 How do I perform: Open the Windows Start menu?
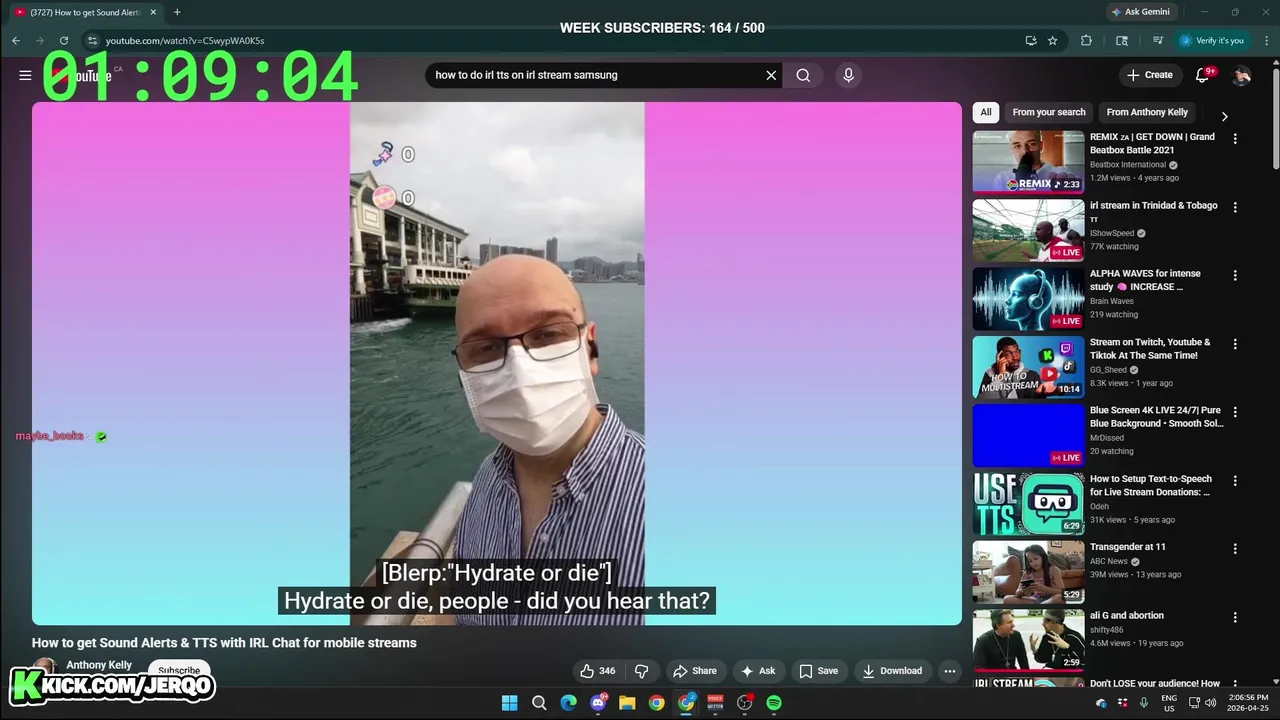(509, 703)
